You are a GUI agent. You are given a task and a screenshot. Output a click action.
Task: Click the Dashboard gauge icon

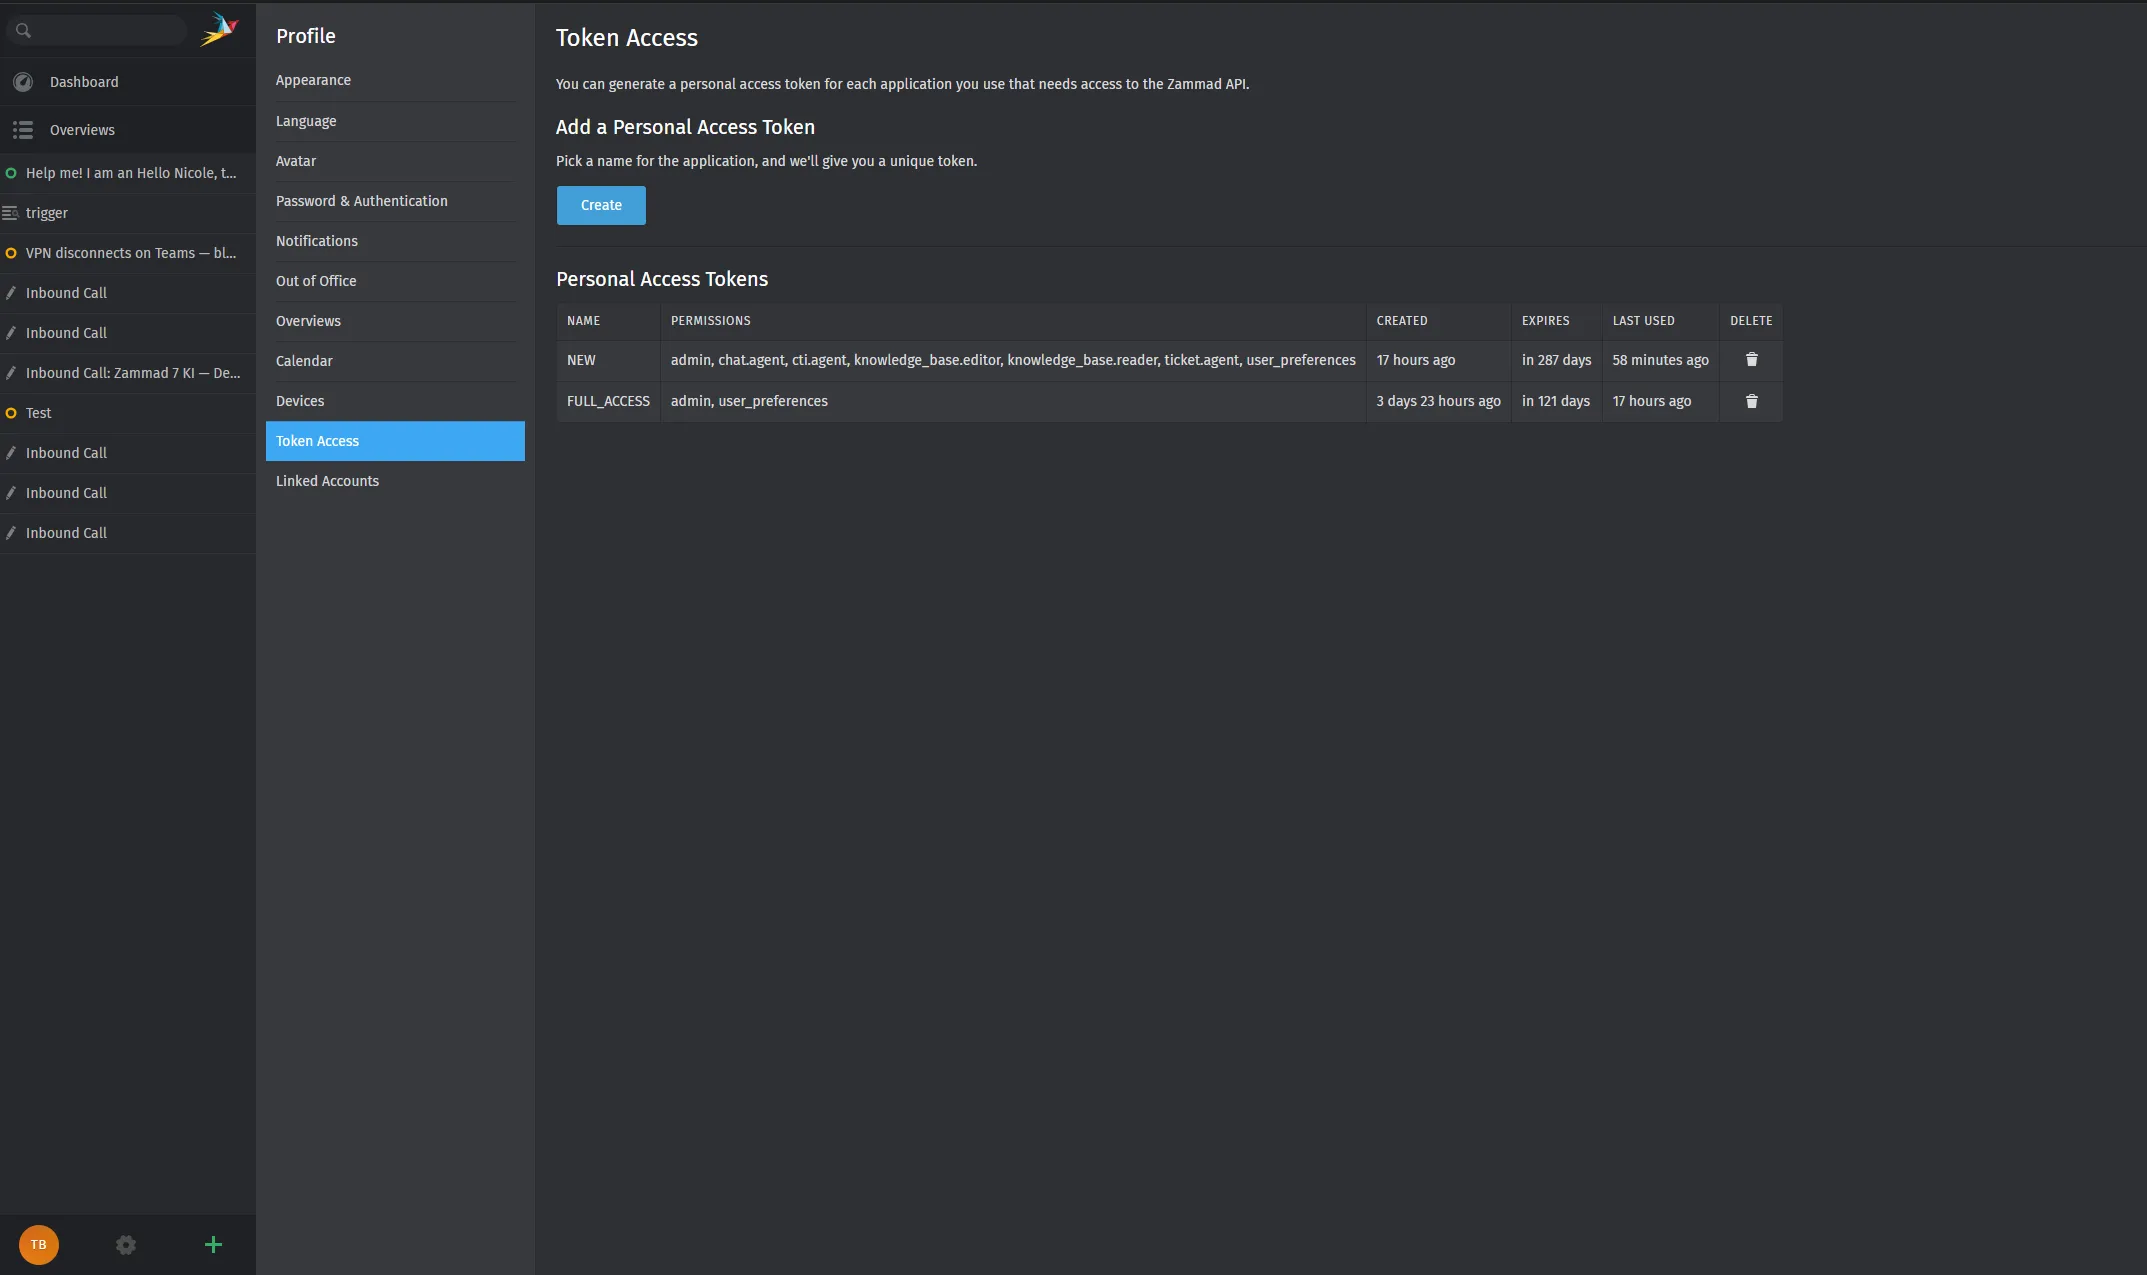[x=23, y=82]
